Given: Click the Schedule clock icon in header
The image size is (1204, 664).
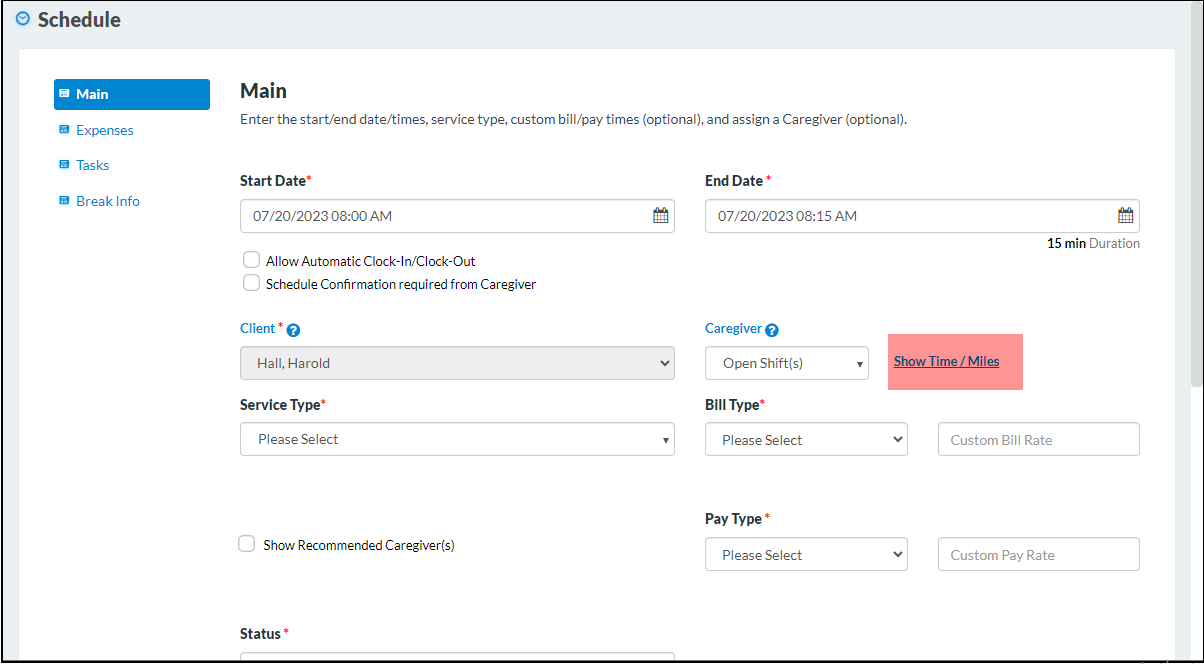Looking at the screenshot, I should coord(23,19).
